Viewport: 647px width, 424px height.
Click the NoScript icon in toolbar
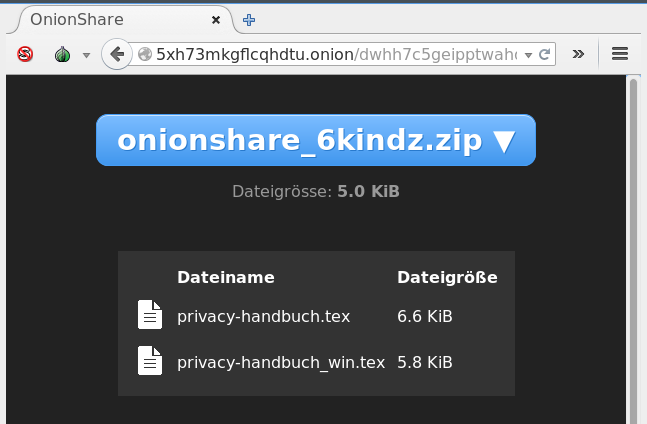click(25, 54)
